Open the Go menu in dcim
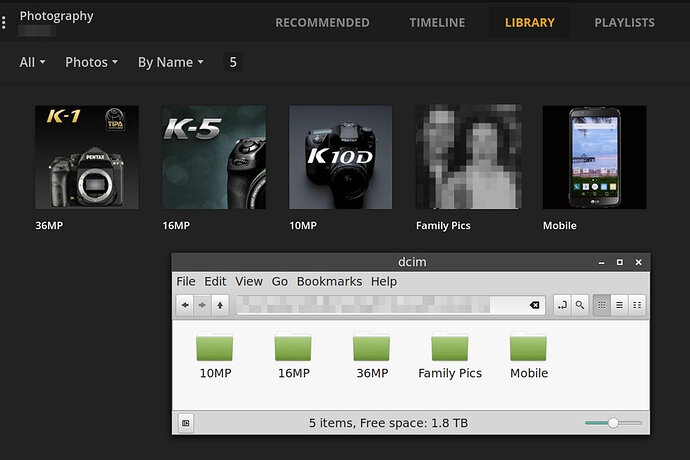 (x=279, y=281)
